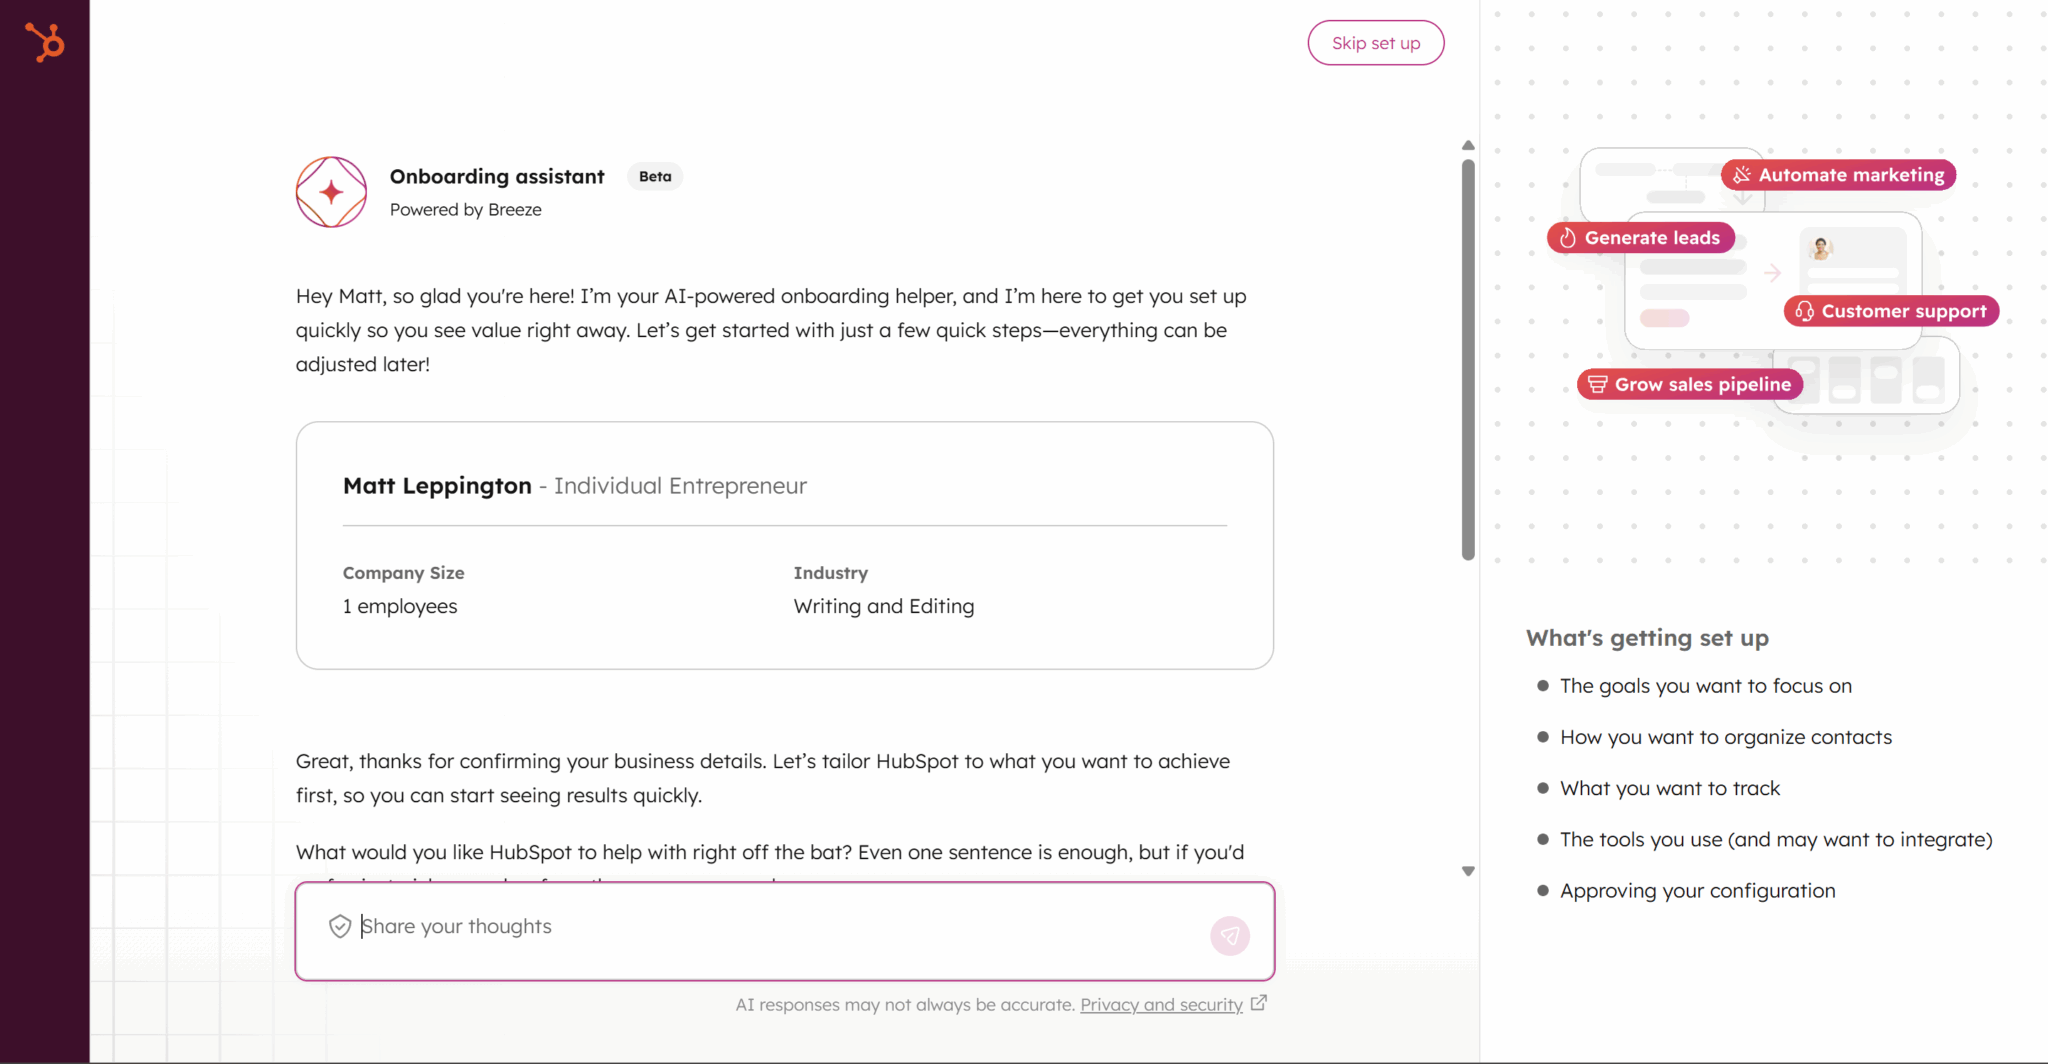Click the timer icon on Generate leads
Image resolution: width=2048 pixels, height=1064 pixels.
tap(1567, 238)
